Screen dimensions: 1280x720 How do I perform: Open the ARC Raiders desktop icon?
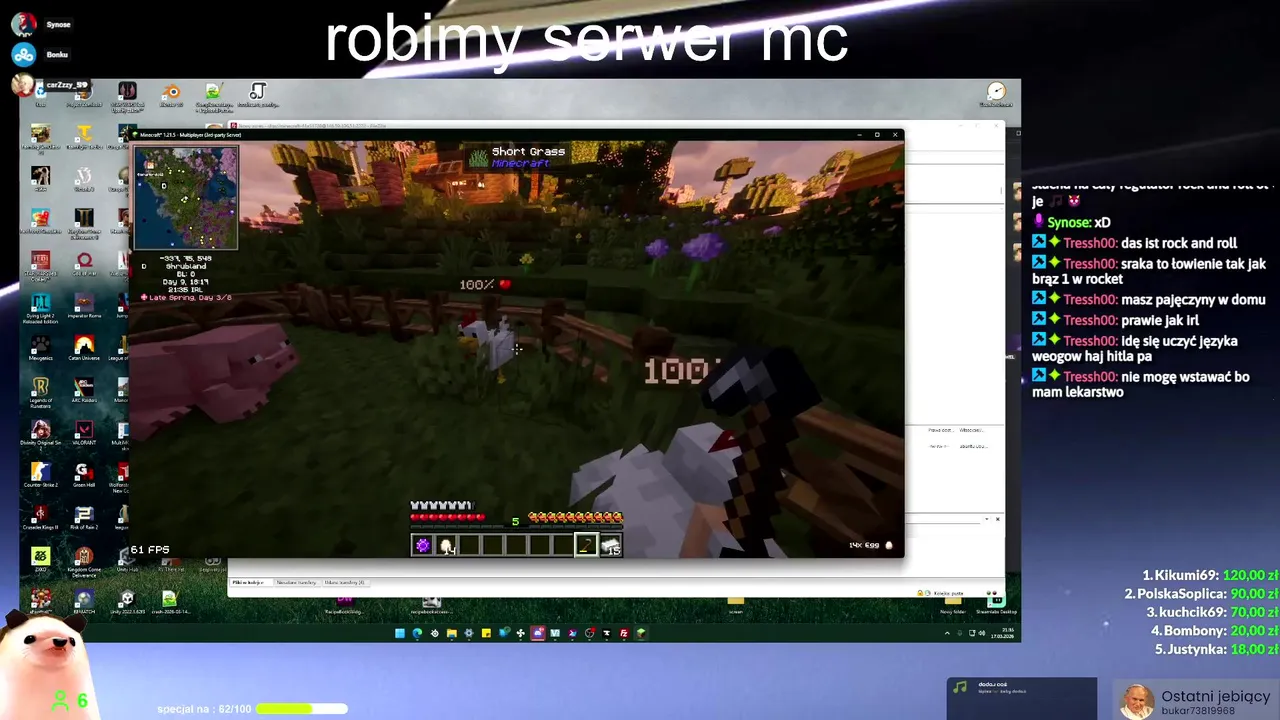[84, 389]
